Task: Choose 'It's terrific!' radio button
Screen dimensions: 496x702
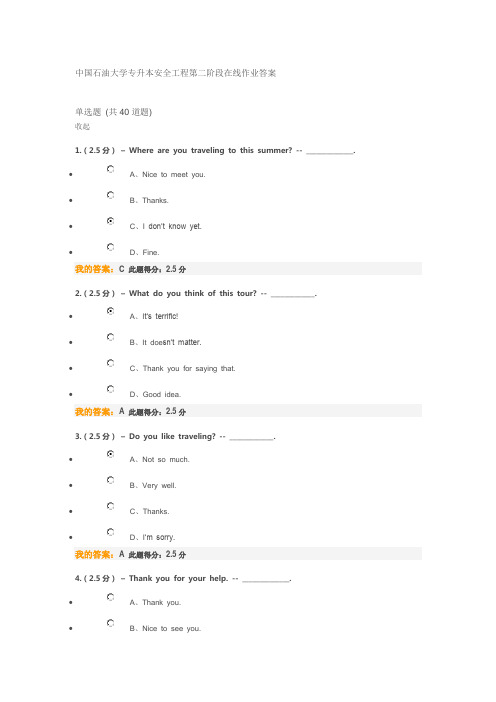Action: [111, 311]
